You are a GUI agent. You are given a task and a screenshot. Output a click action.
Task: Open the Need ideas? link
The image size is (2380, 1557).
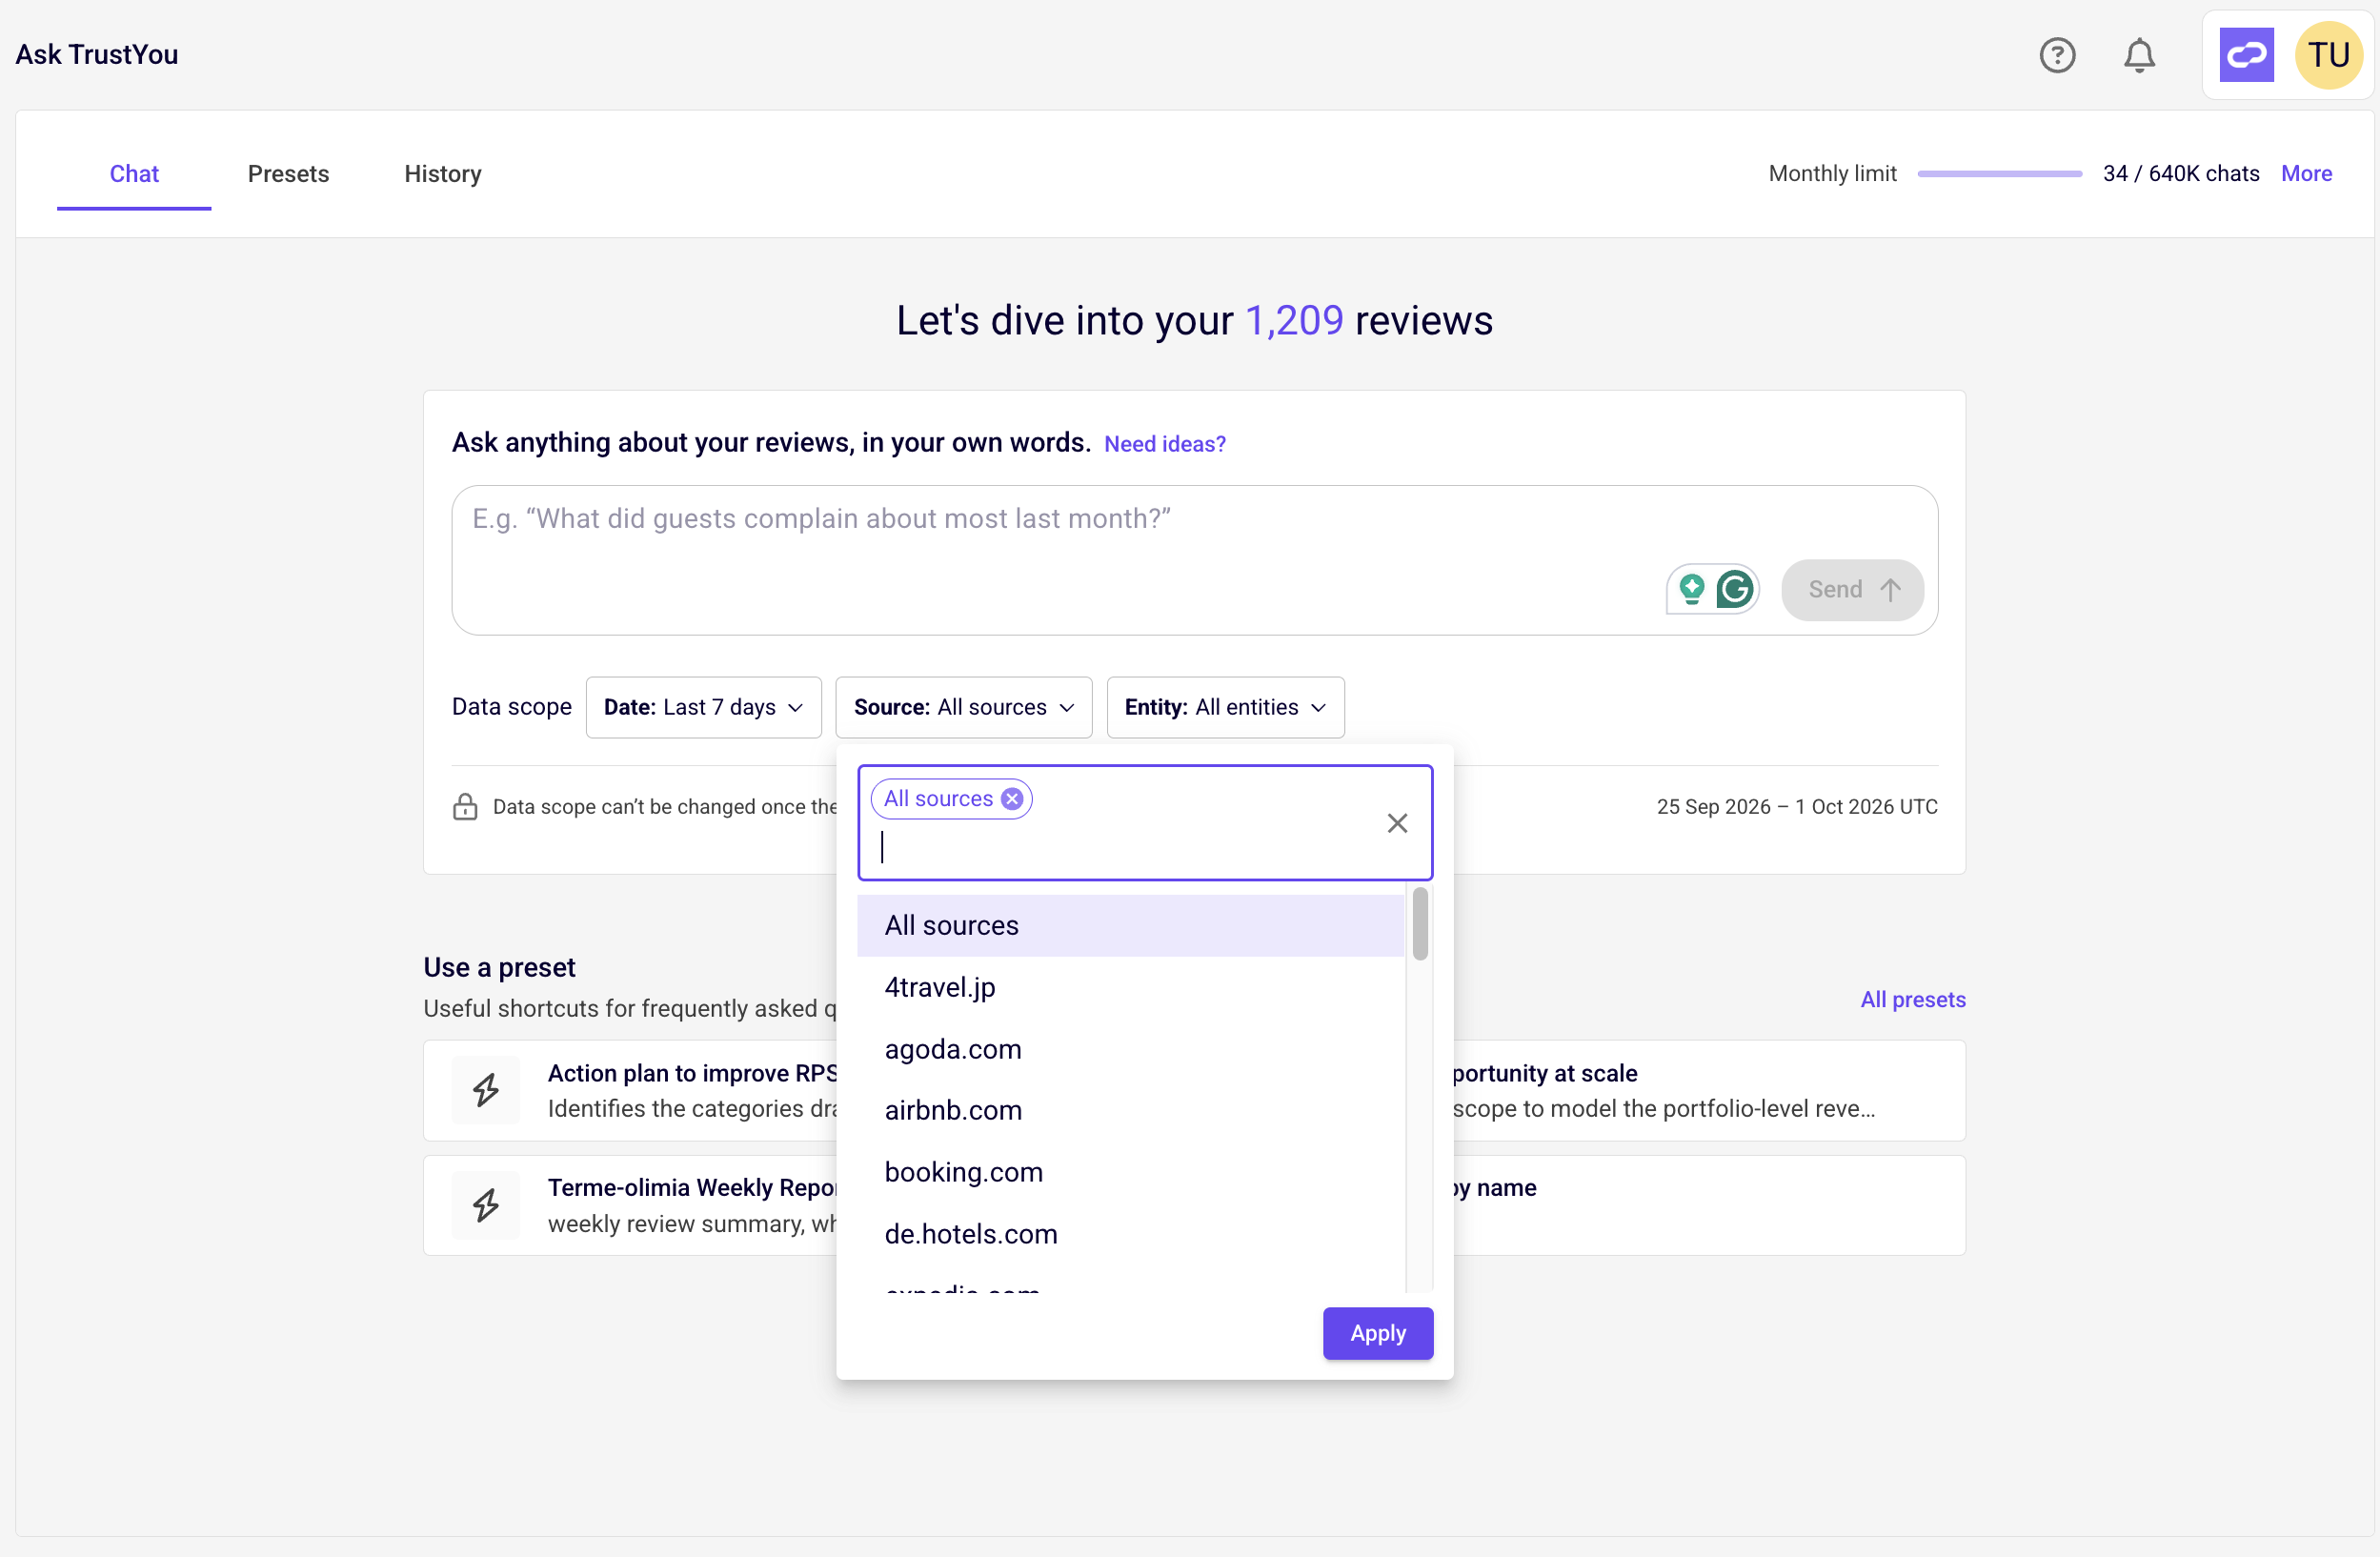click(x=1164, y=444)
